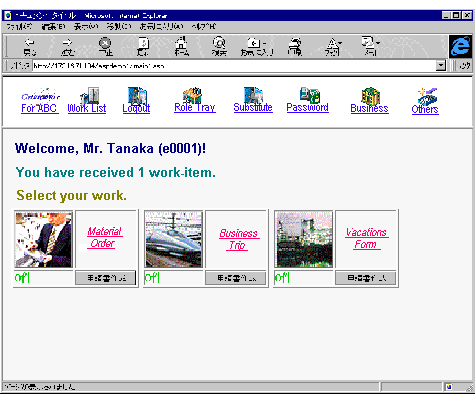
Task: Click the 'Select your work.' text
Action: click(x=71, y=195)
